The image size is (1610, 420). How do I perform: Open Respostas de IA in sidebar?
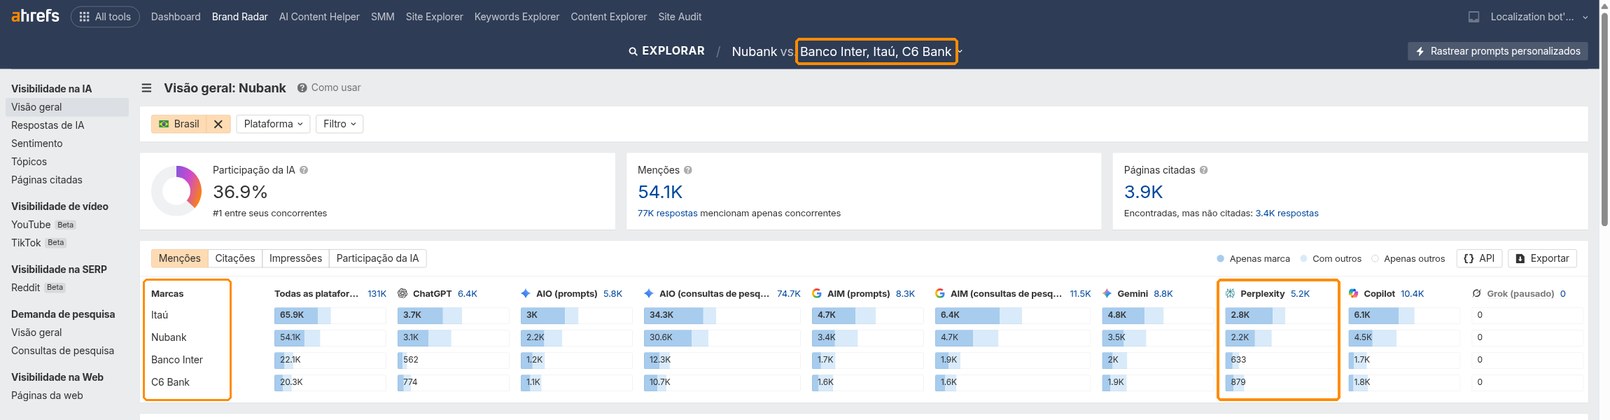point(48,125)
